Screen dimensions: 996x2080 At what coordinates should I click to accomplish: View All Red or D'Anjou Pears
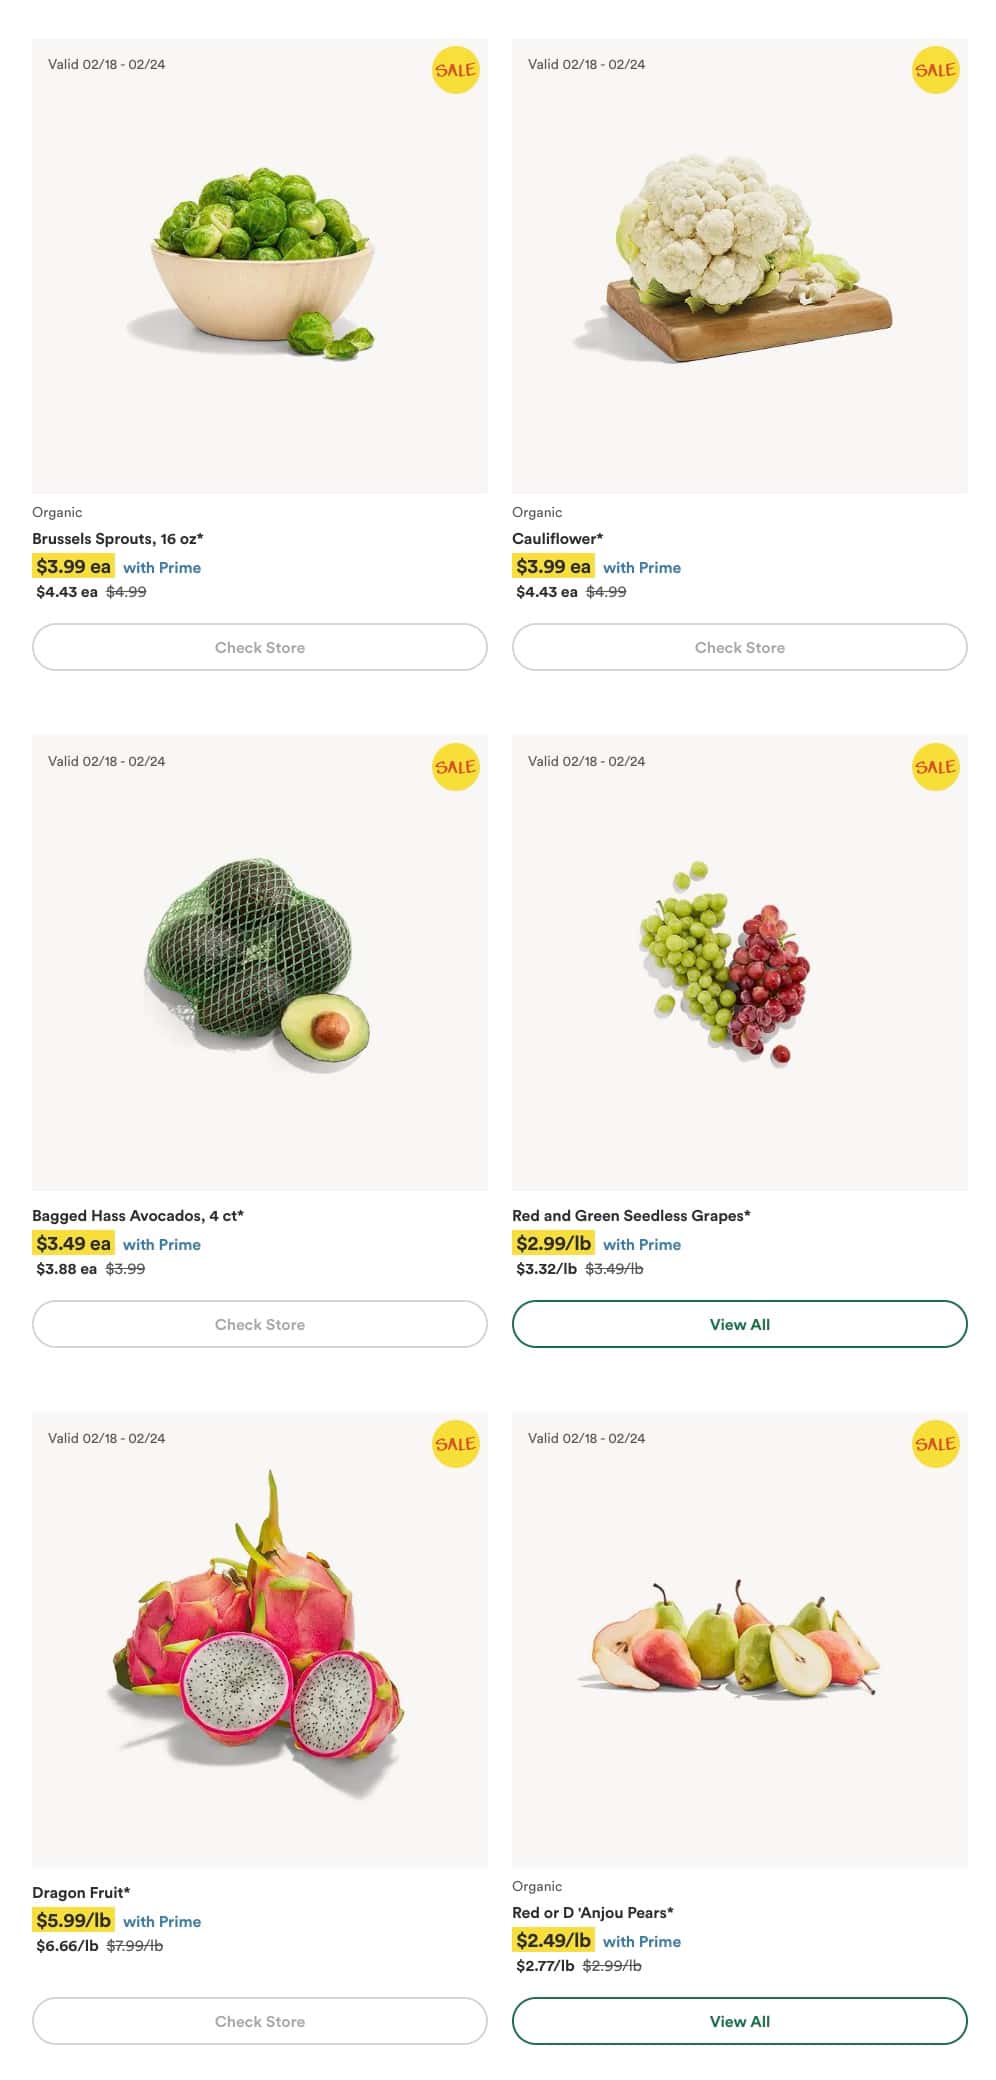click(x=740, y=2021)
